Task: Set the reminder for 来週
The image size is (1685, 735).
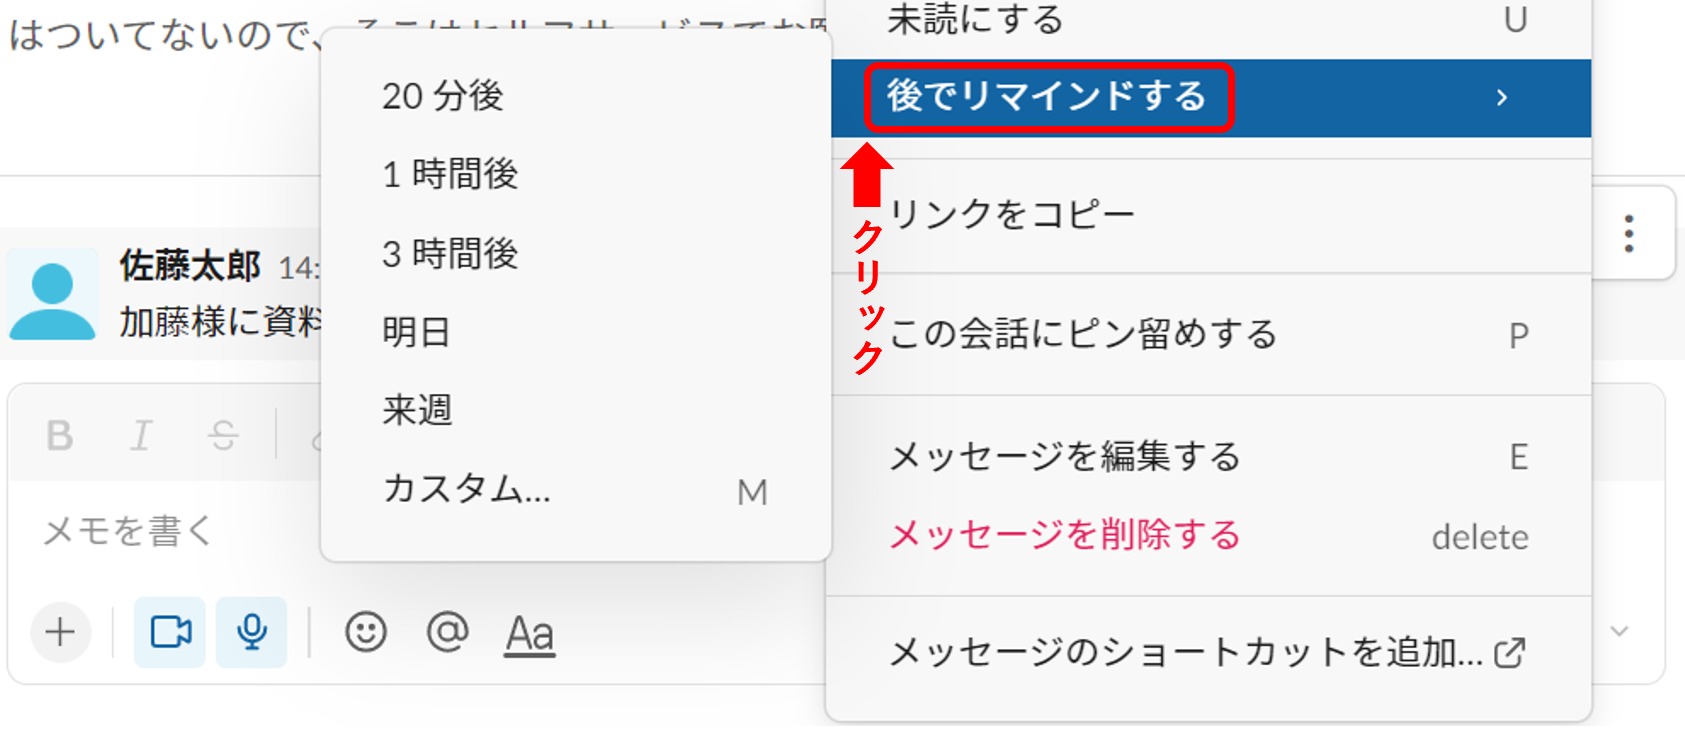Action: [575, 410]
